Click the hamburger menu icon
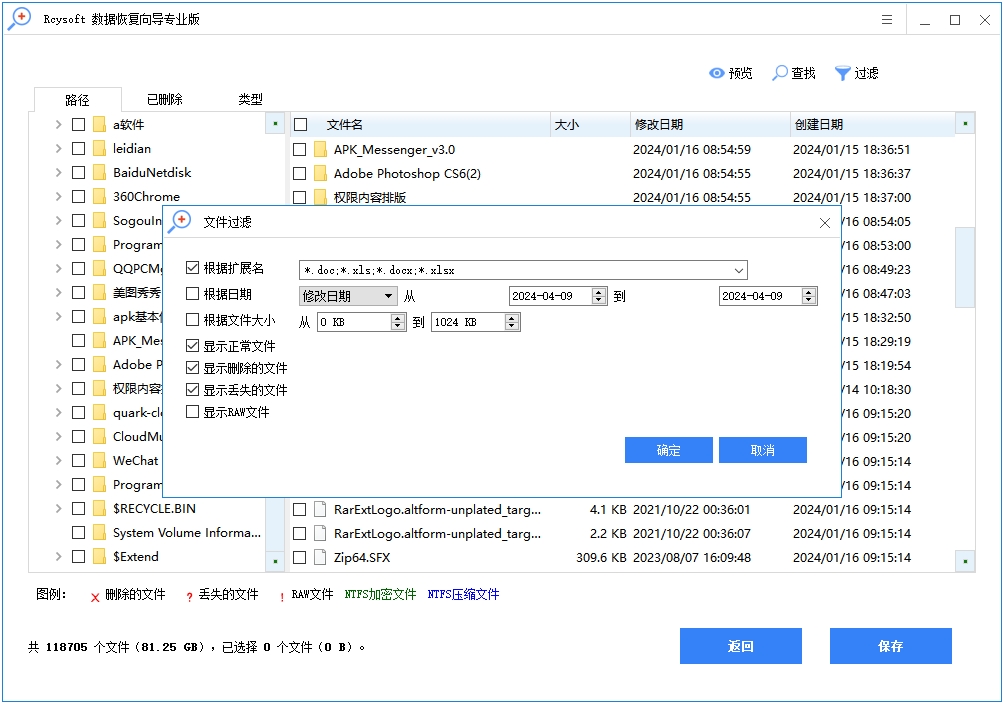Viewport: 1005px width, 704px height. click(886, 18)
